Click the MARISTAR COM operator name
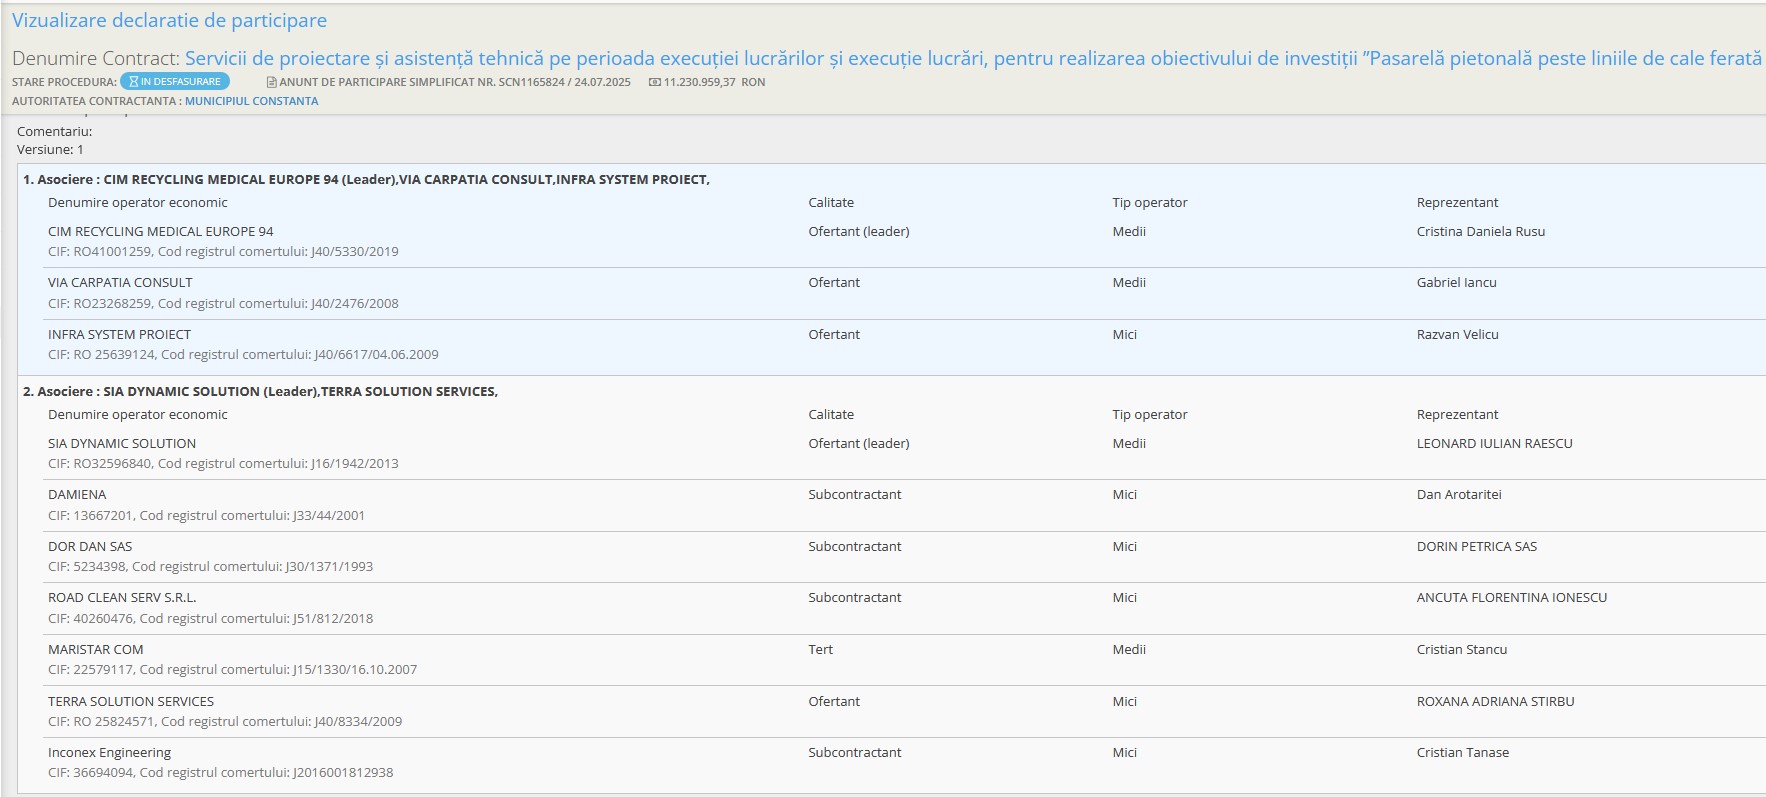The height and width of the screenshot is (797, 1766). (x=96, y=649)
